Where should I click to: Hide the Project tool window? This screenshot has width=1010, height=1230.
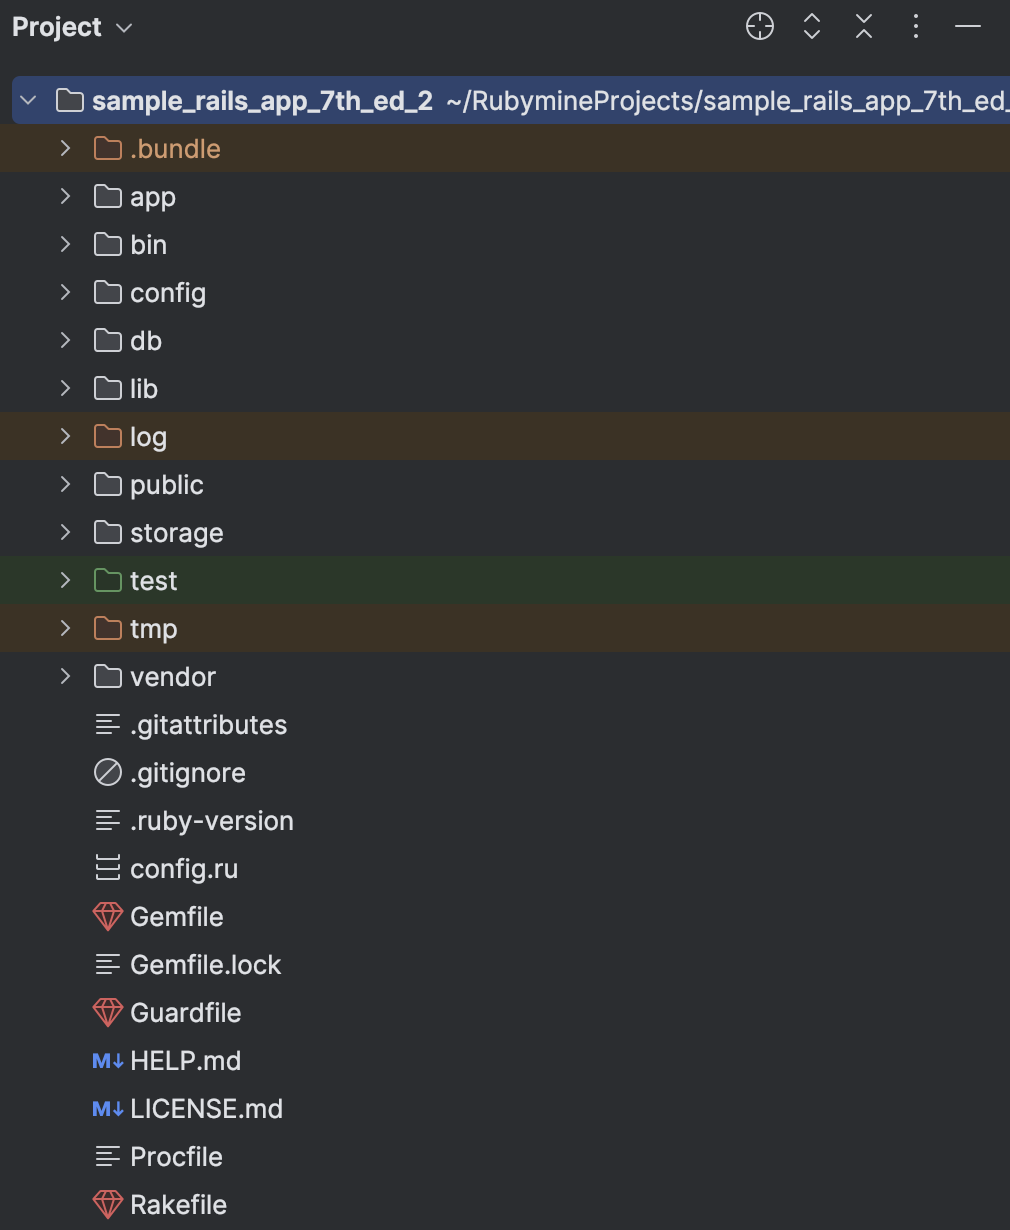[968, 27]
